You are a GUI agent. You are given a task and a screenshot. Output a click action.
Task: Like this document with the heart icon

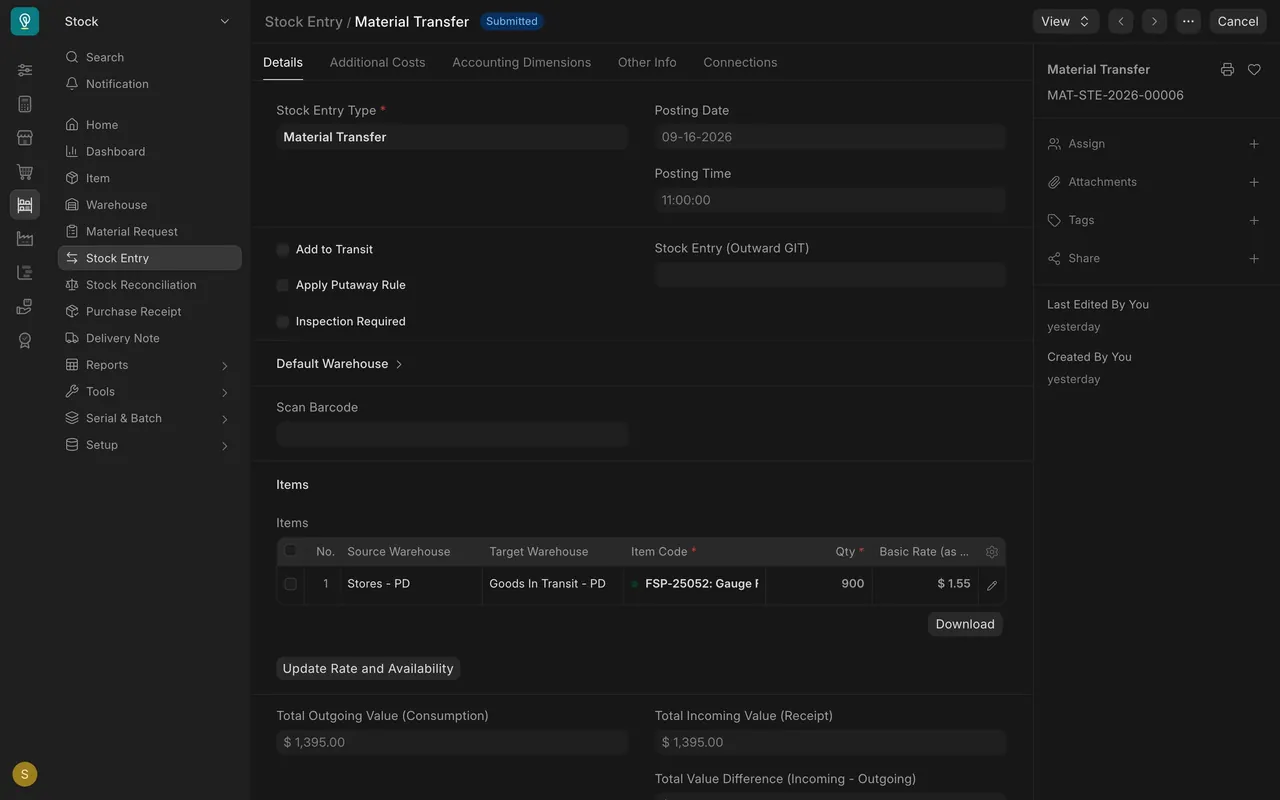[x=1254, y=70]
